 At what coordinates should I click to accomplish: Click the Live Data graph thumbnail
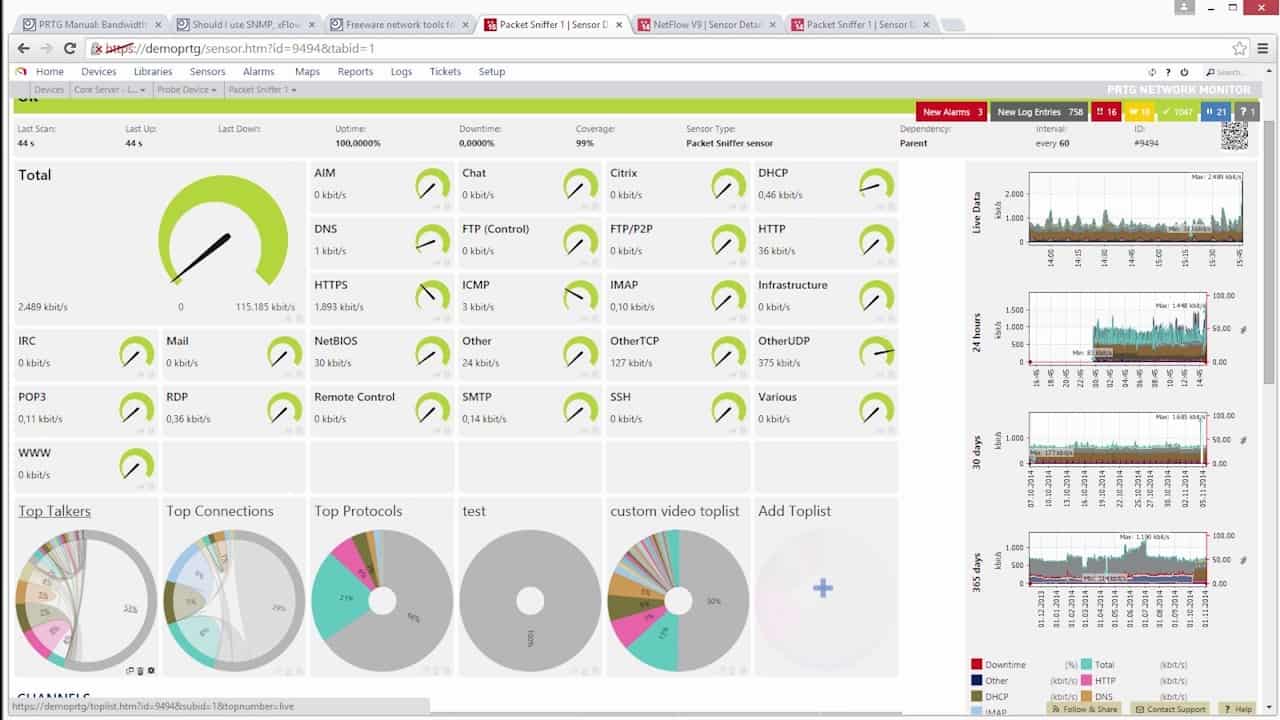[x=1137, y=209]
